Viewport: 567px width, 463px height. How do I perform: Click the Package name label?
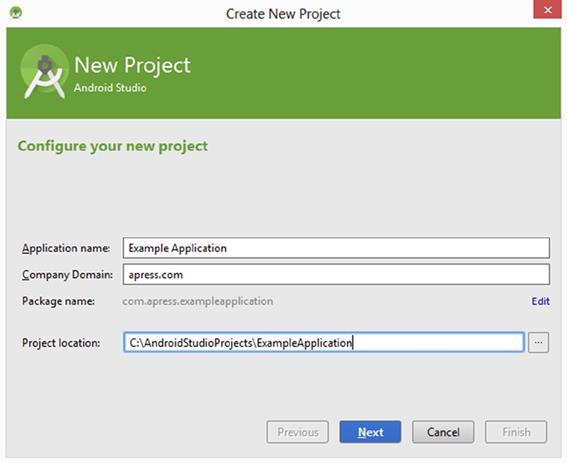click(x=58, y=301)
